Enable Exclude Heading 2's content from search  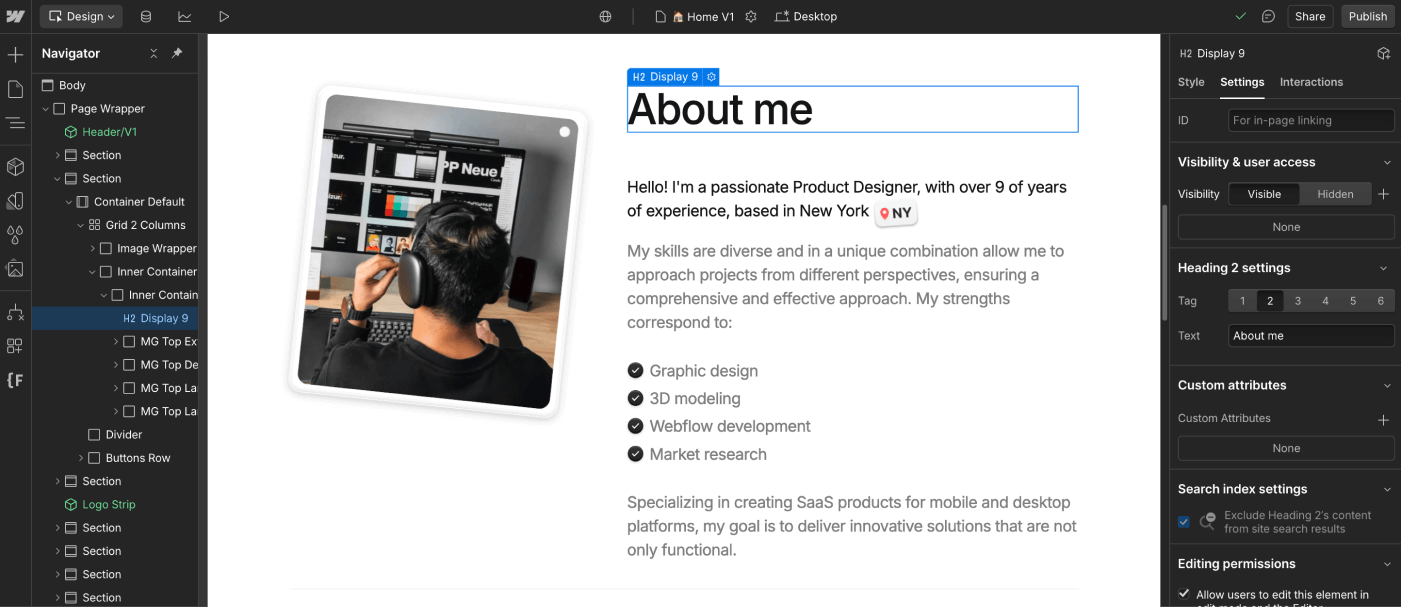click(x=1183, y=521)
